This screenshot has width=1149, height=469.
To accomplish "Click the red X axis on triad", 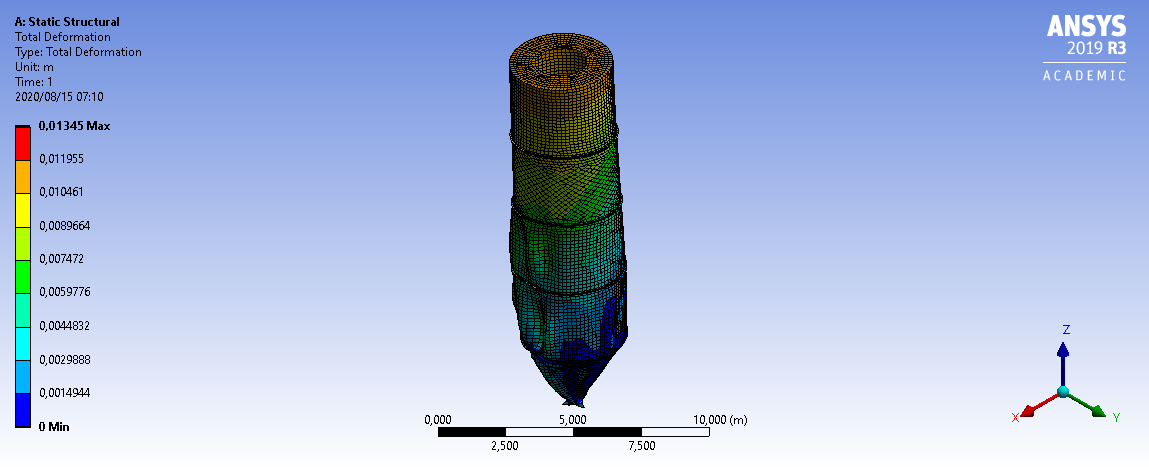I will (x=1038, y=405).
